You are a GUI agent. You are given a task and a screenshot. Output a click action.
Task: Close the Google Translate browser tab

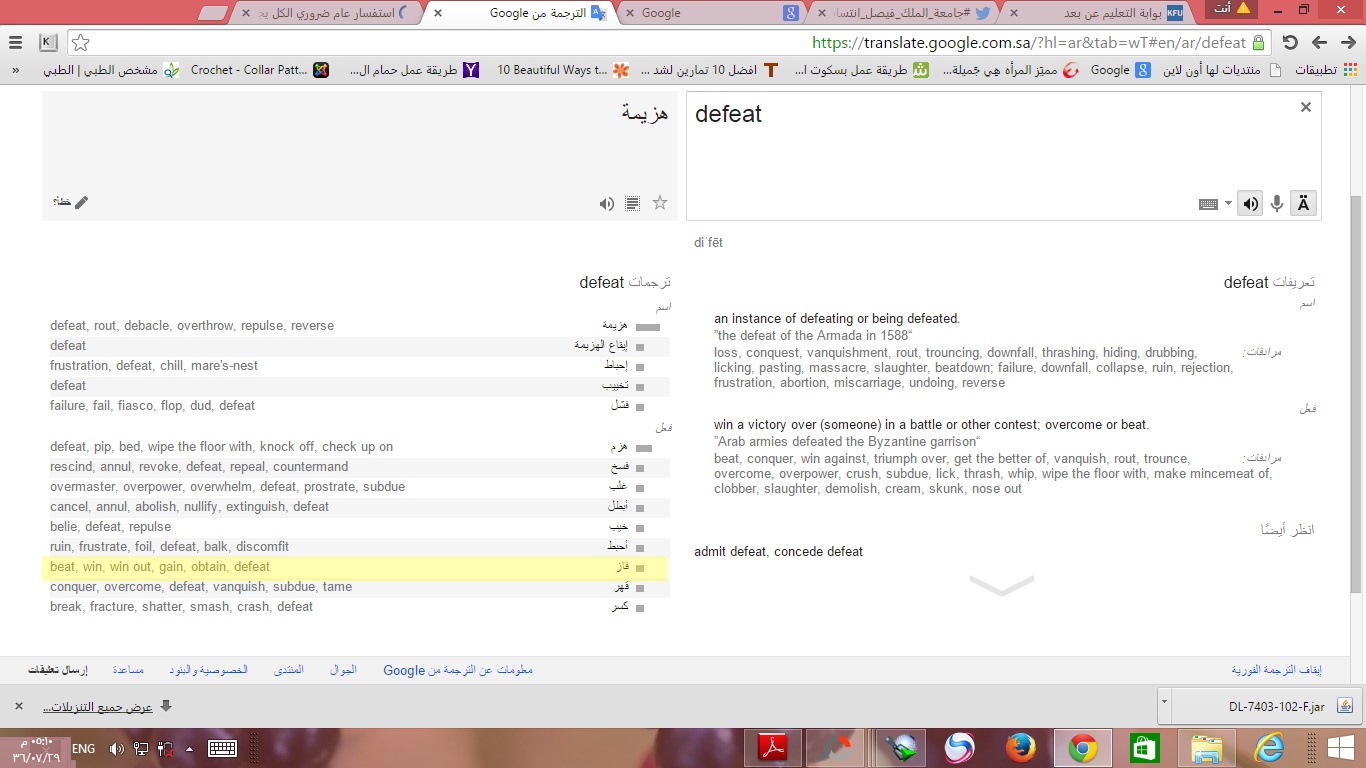438,13
